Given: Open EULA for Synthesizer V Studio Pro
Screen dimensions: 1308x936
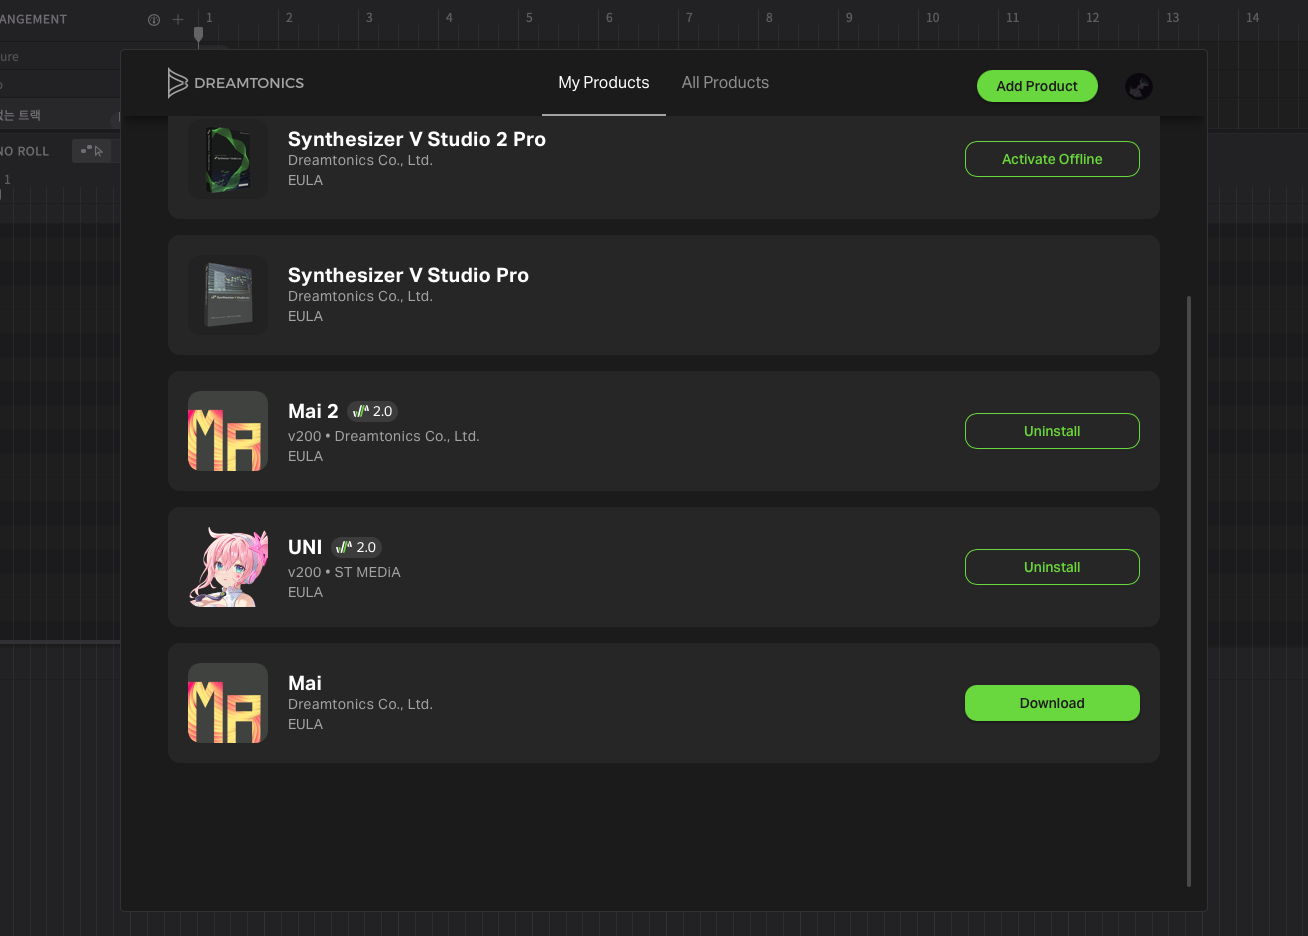Looking at the screenshot, I should (x=305, y=316).
